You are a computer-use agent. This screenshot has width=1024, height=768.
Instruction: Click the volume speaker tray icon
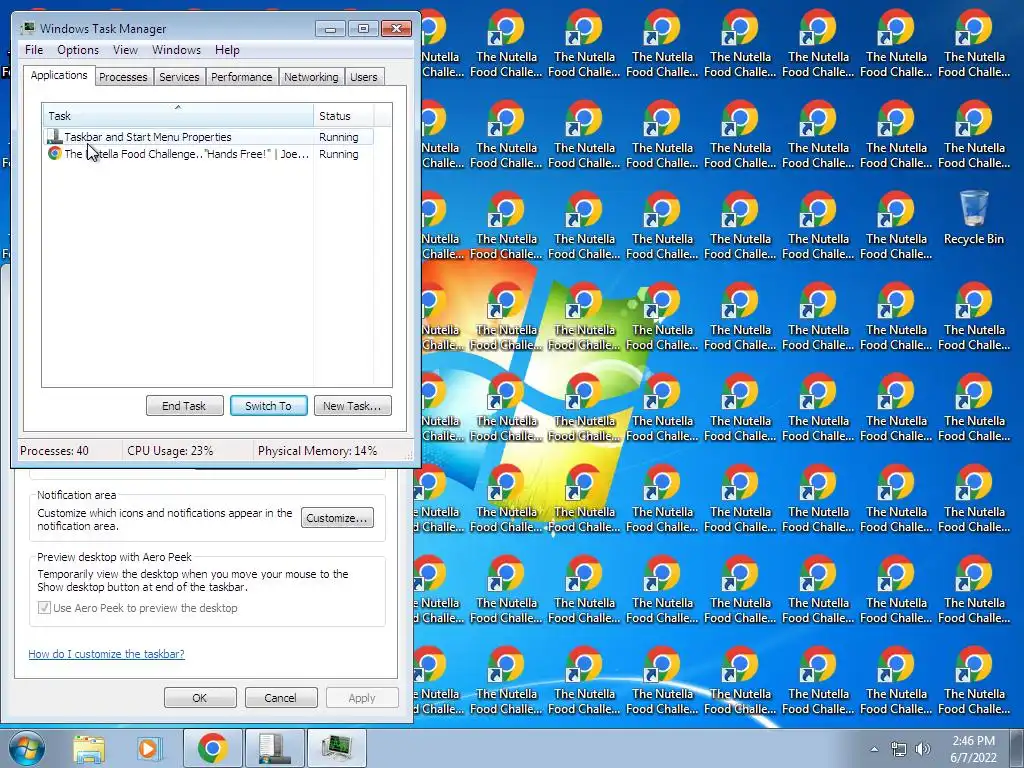[x=923, y=749]
